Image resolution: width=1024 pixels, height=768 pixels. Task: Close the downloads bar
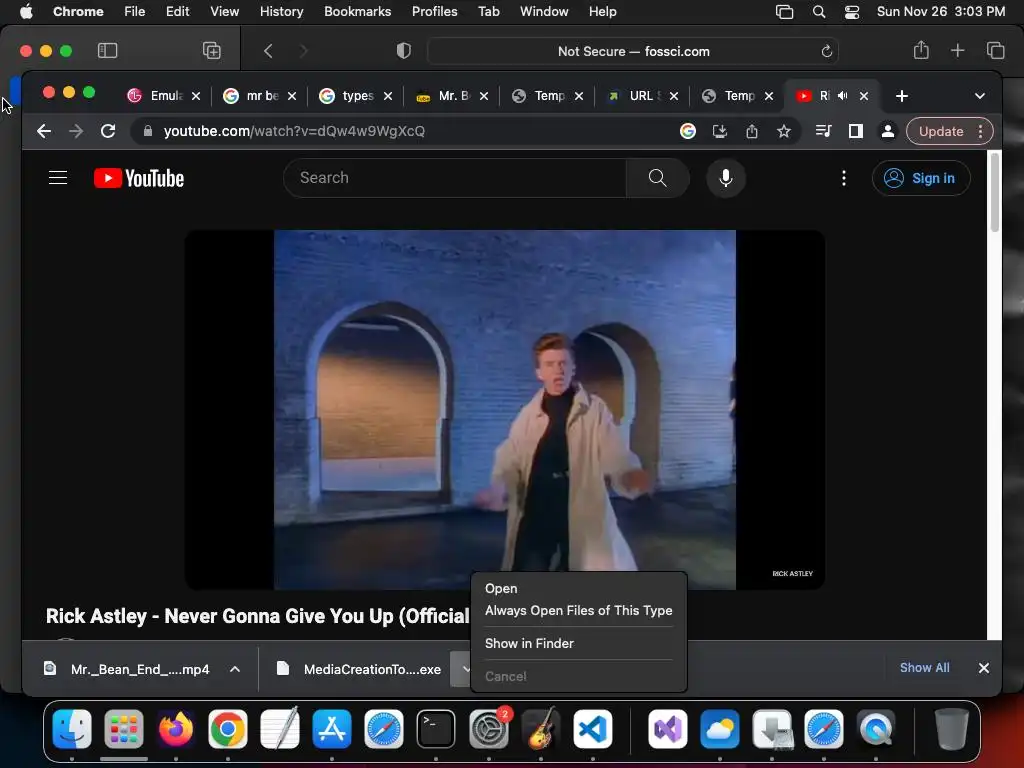[984, 667]
